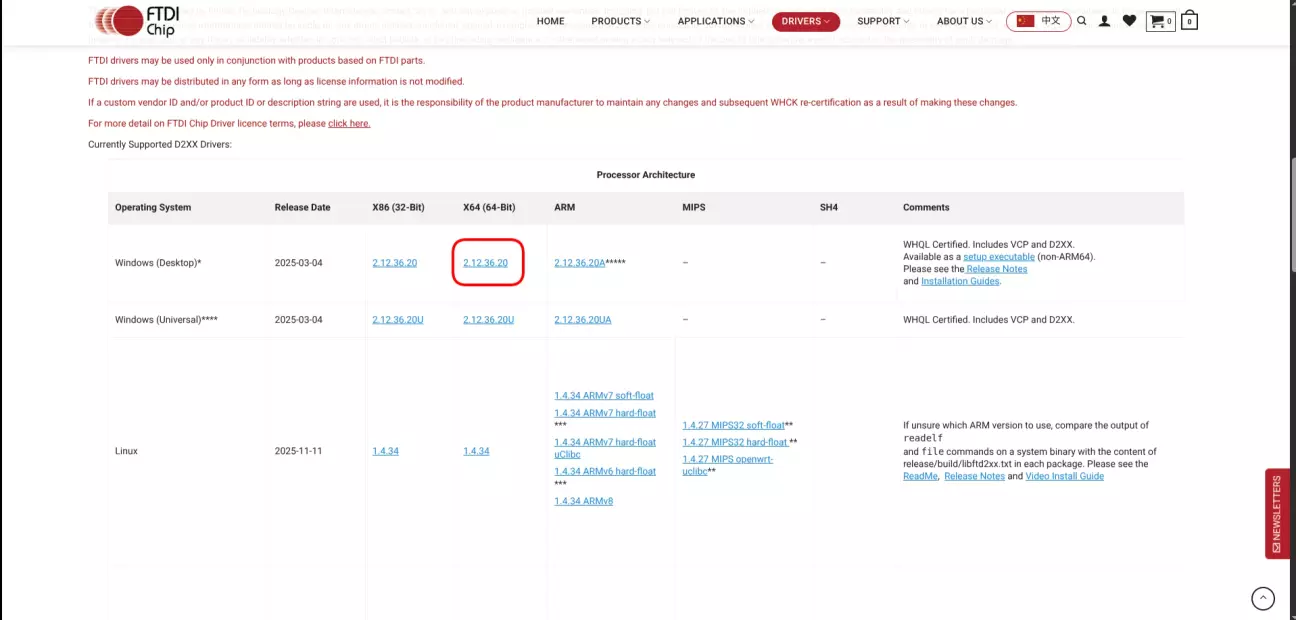Open the search magnifier icon
The image size is (1296, 620).
pos(1082,21)
